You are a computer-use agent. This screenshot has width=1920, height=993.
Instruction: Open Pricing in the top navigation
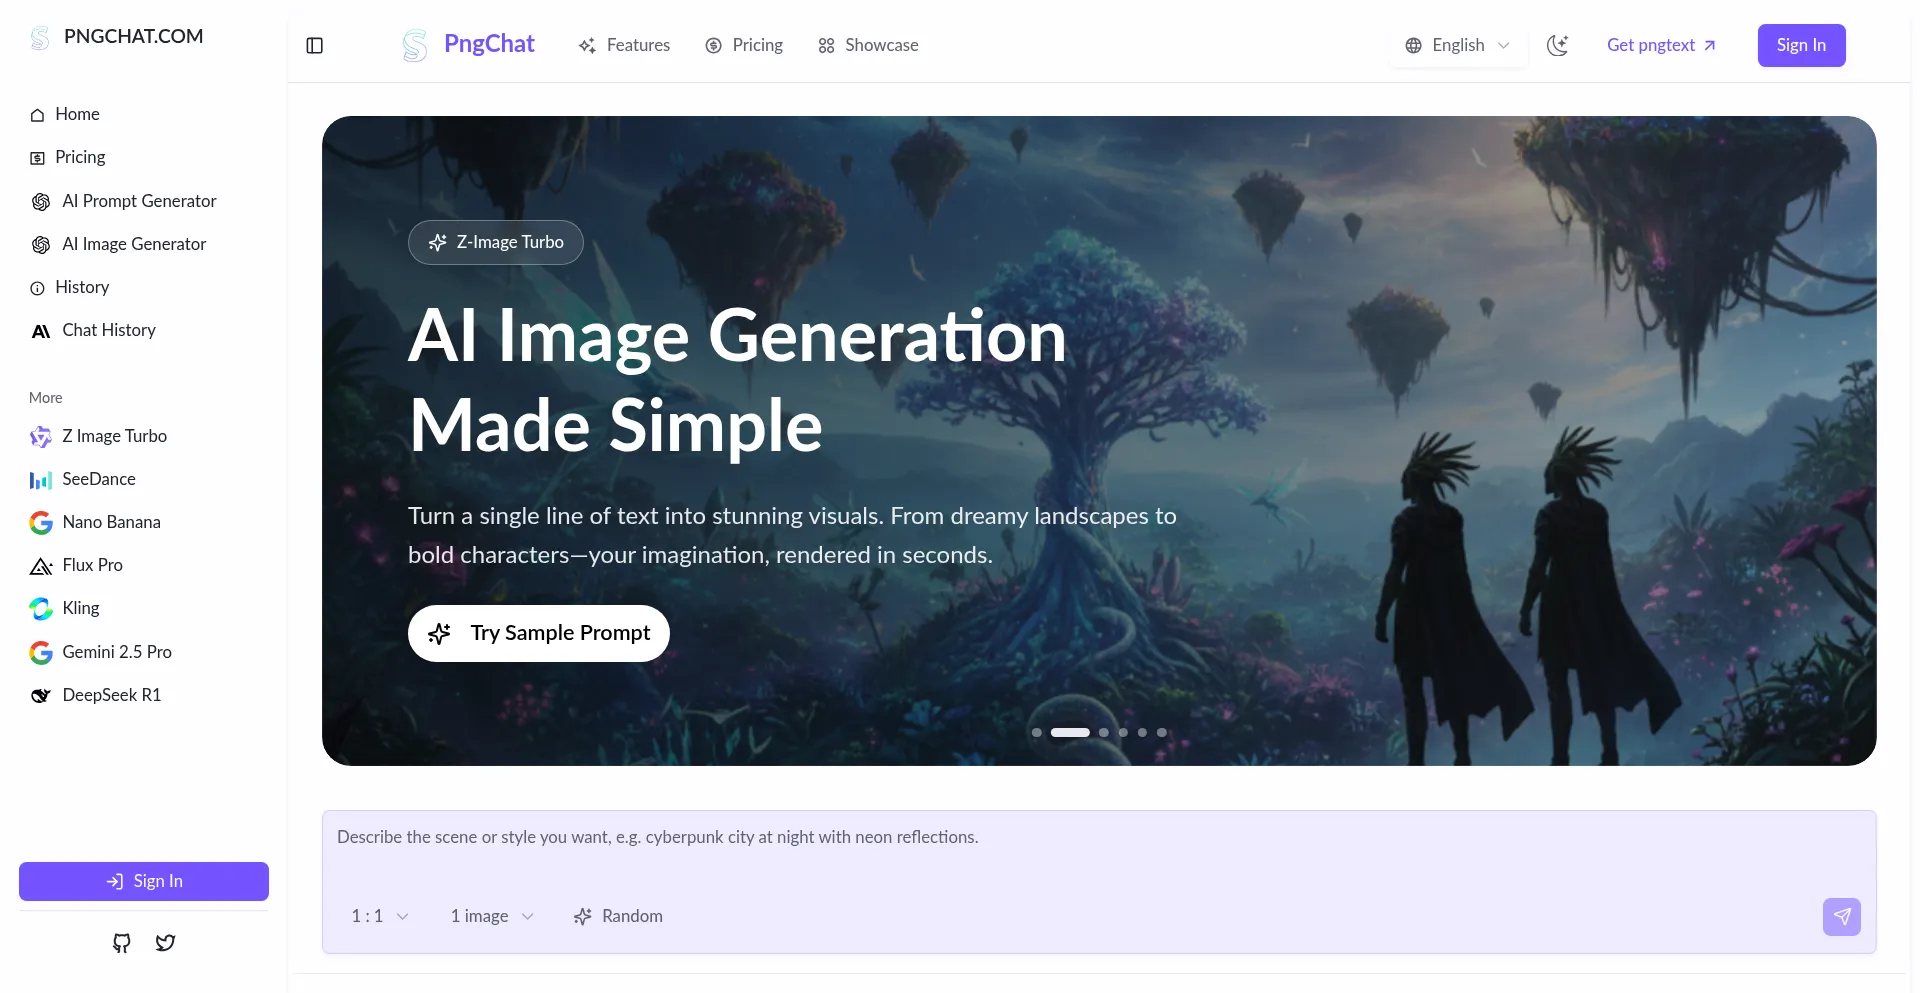[x=744, y=45]
